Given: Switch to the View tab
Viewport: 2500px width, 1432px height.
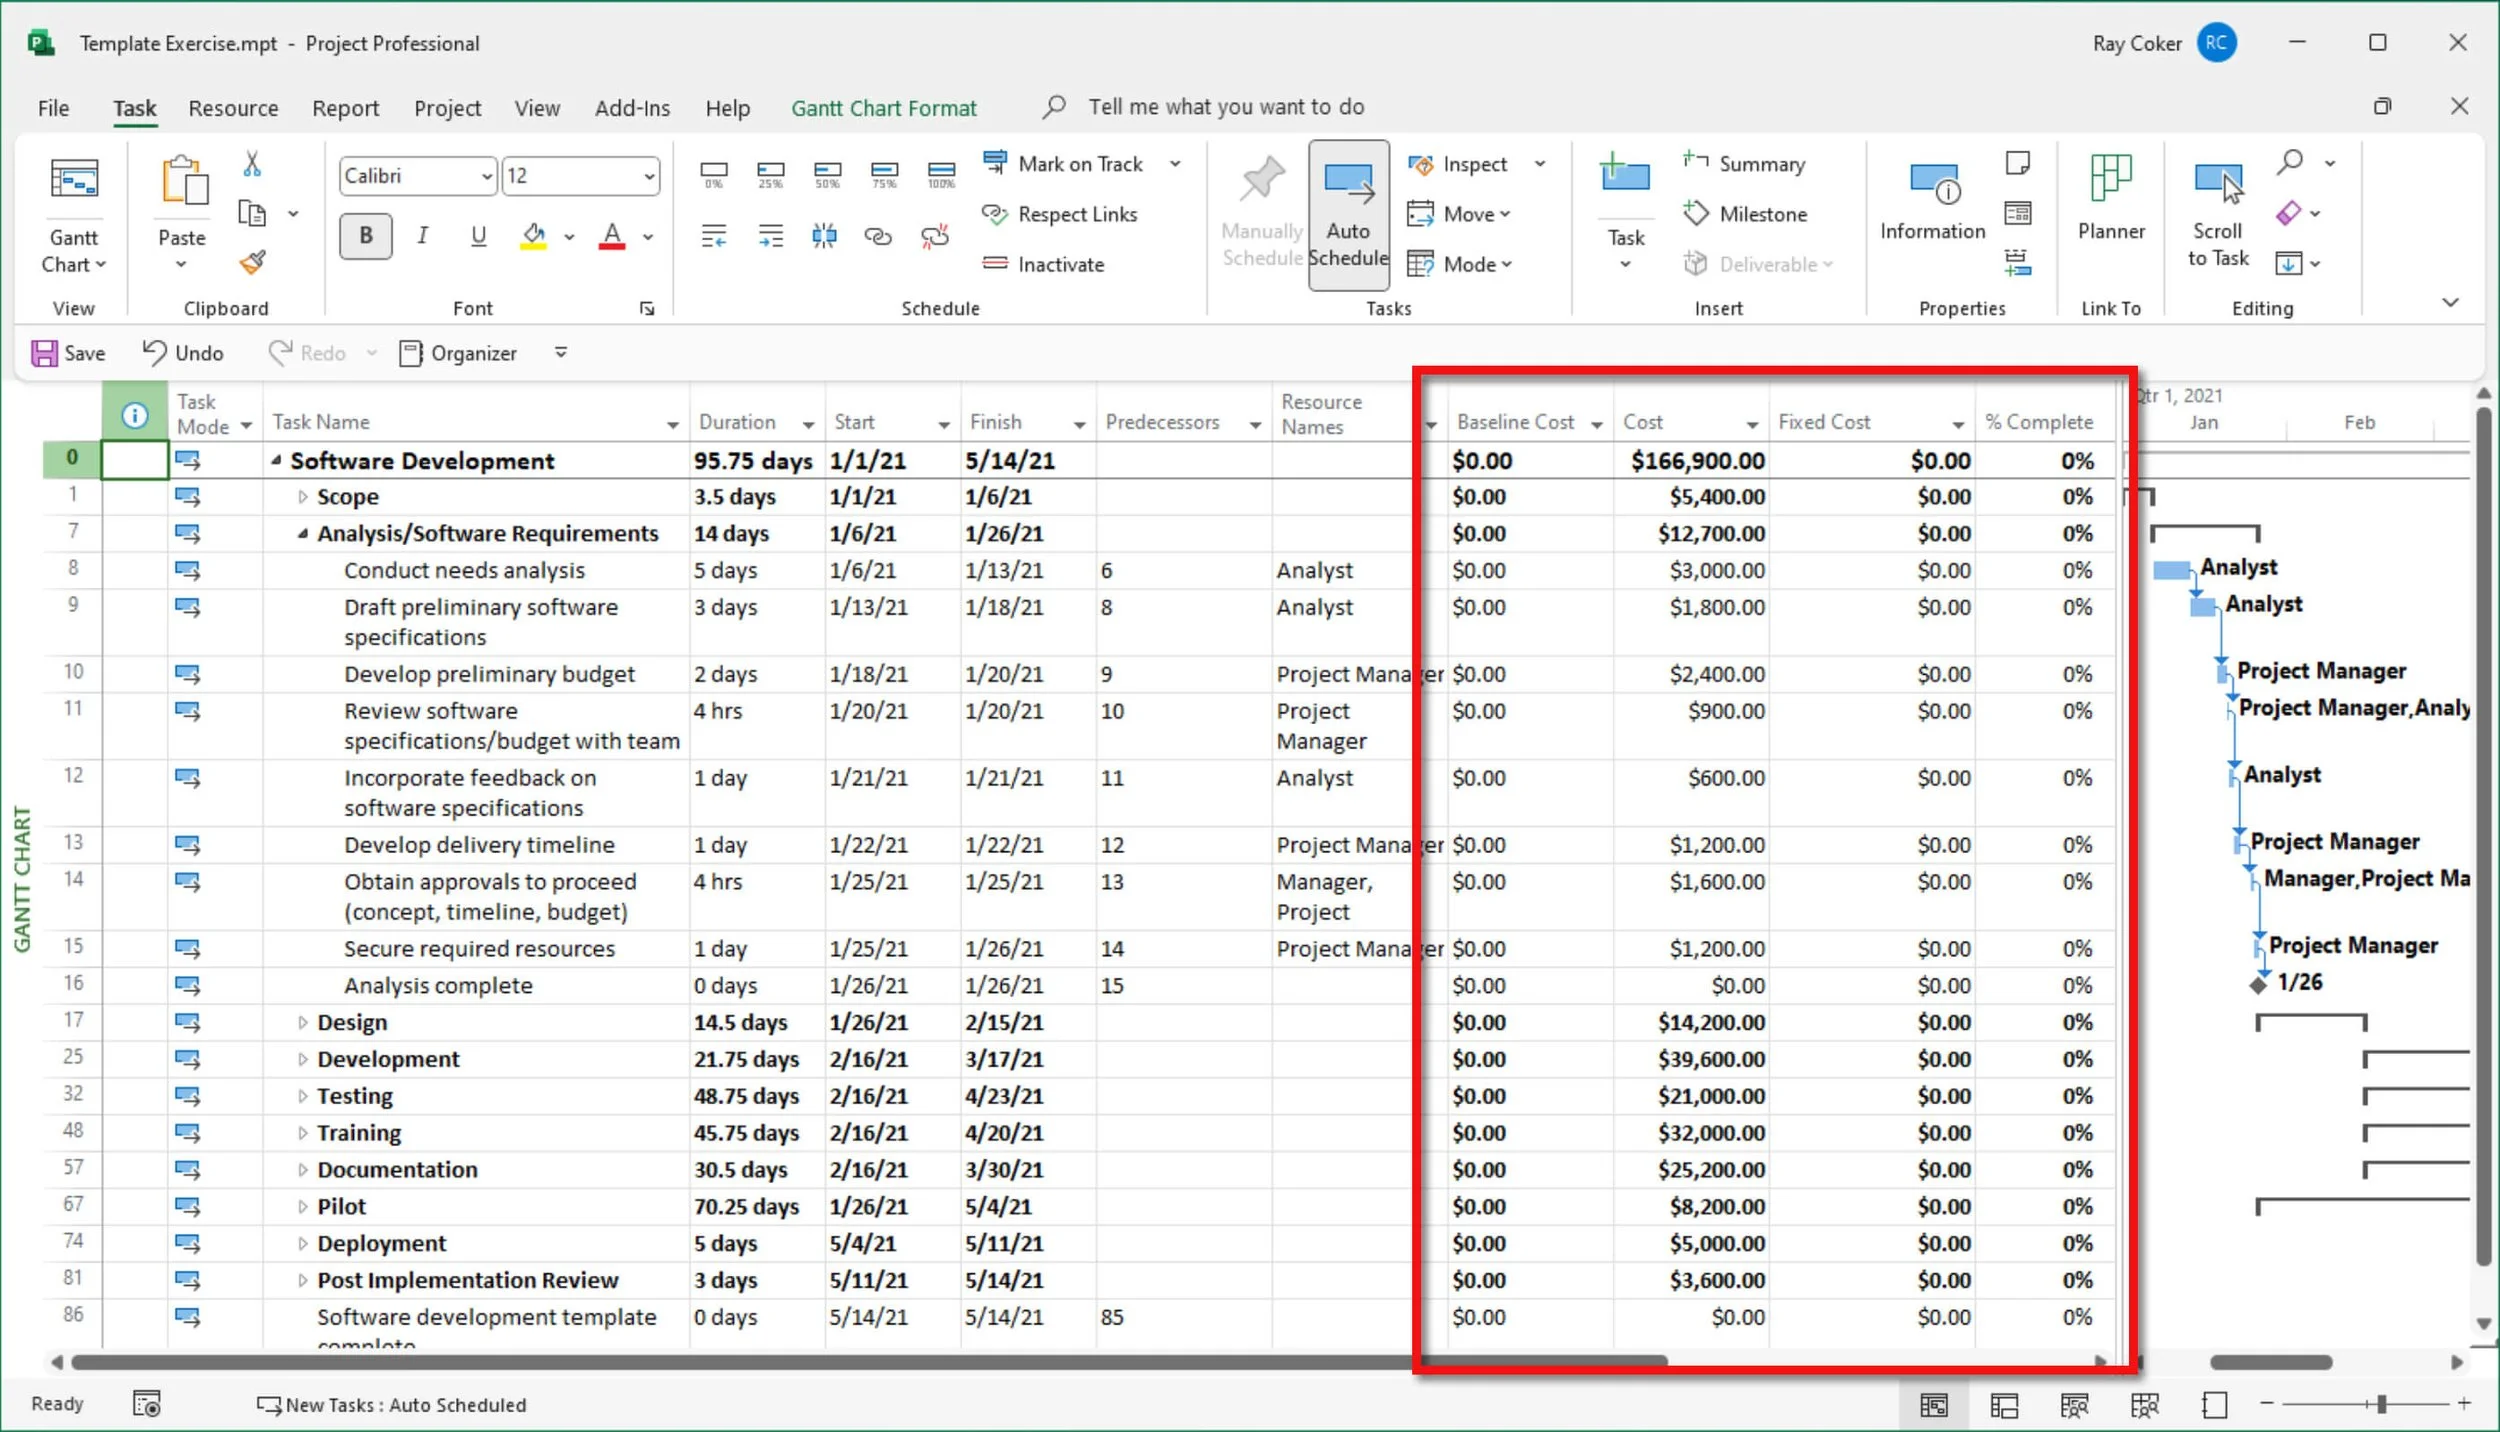Looking at the screenshot, I should [x=537, y=108].
